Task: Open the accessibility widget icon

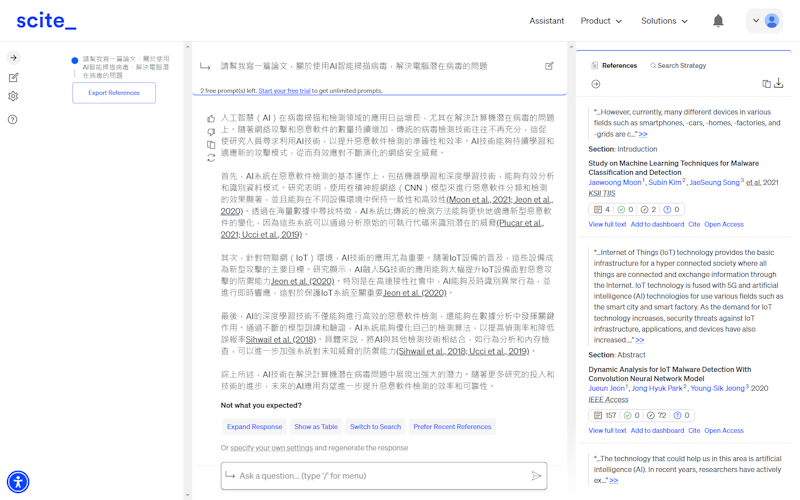Action: point(18,482)
